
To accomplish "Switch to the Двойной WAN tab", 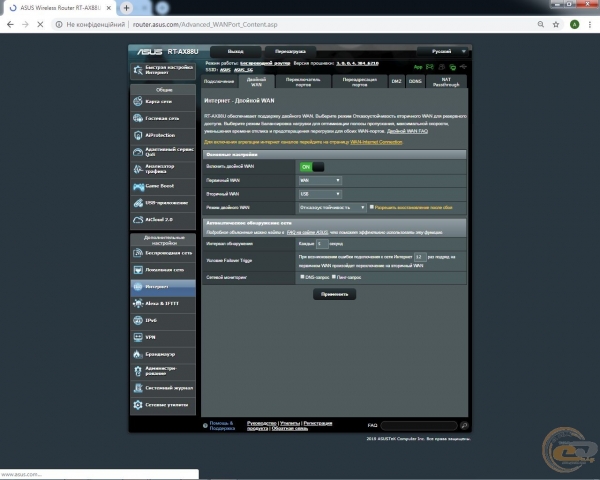I will 256,82.
